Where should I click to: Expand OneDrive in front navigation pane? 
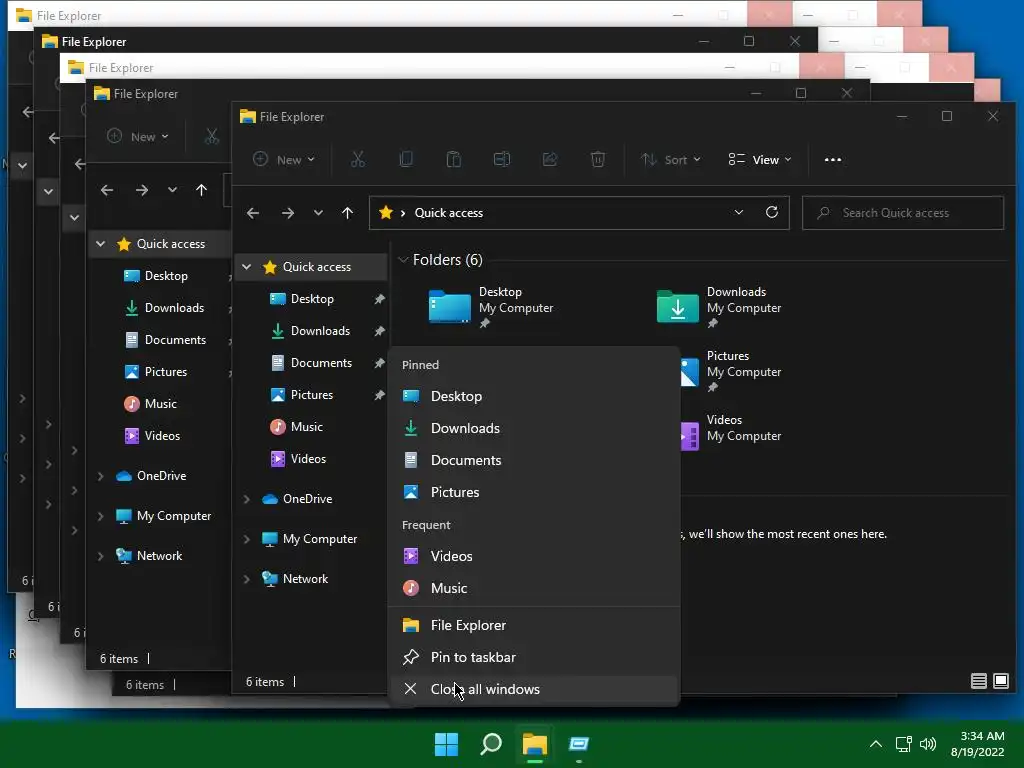click(x=247, y=499)
